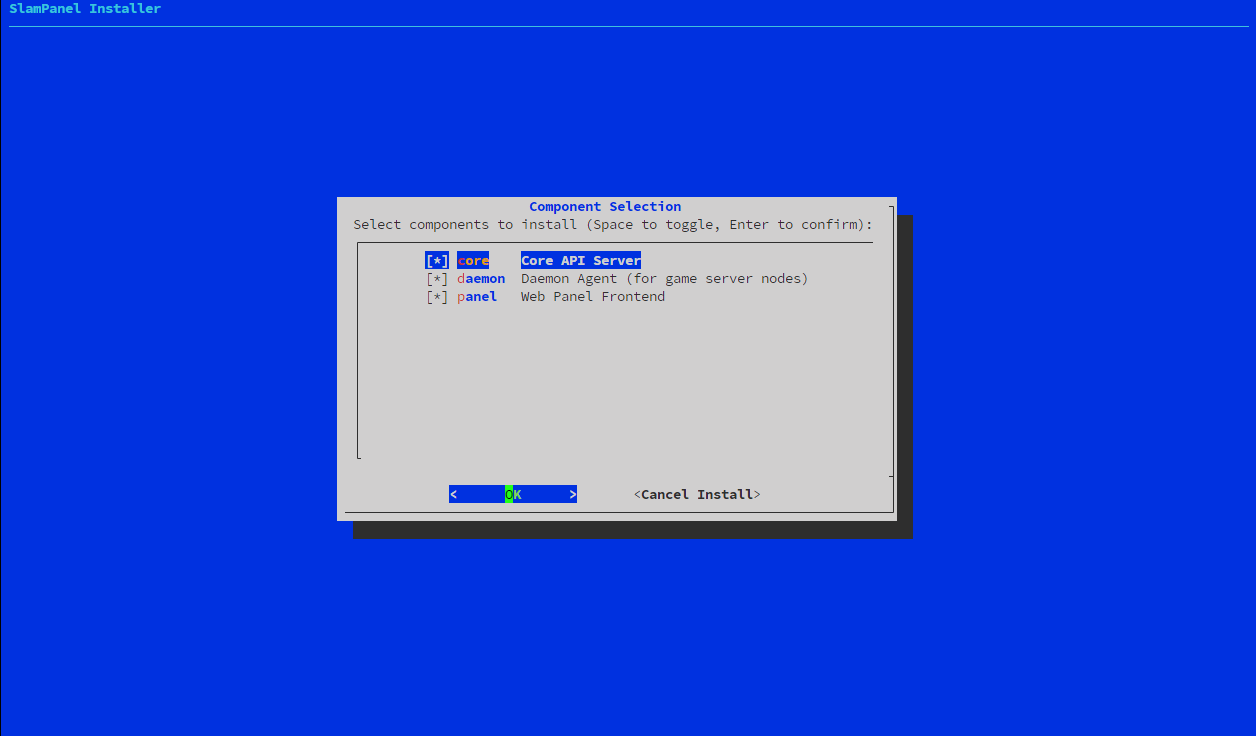
Task: Click the checkbox asterisk next to core
Action: (437, 260)
